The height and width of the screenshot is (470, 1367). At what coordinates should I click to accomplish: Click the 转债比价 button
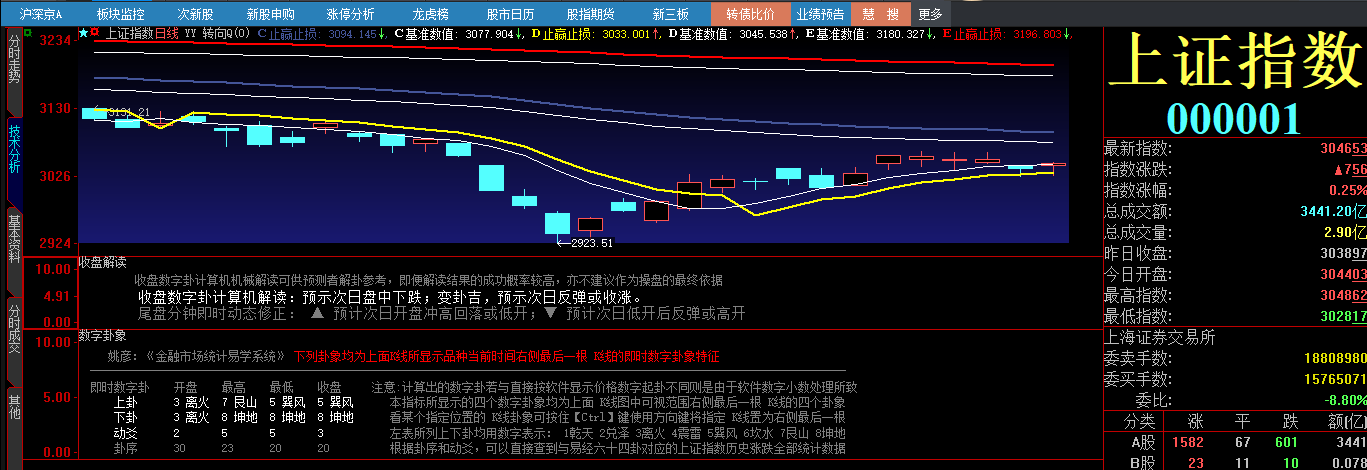click(750, 14)
